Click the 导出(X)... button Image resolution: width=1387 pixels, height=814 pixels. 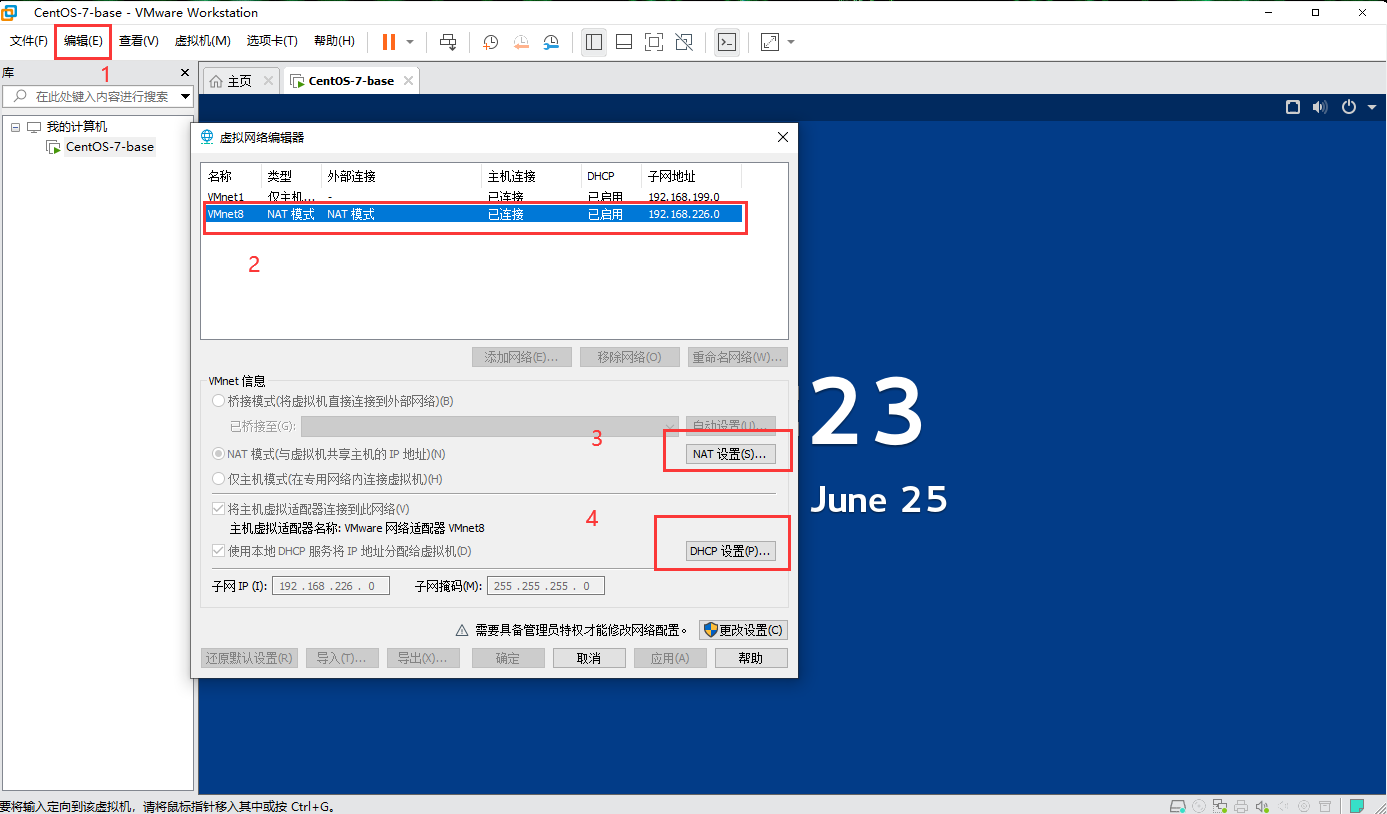click(424, 658)
